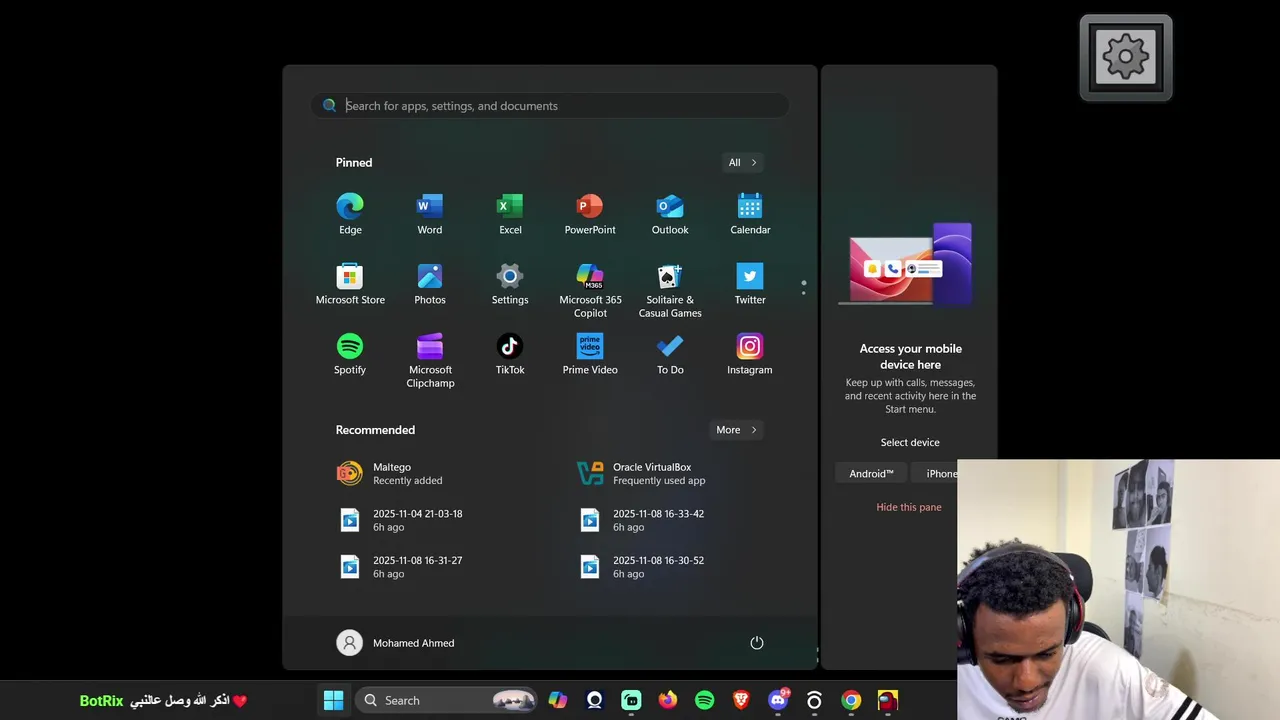1280x720 pixels.
Task: Open the Outlook pinned app
Action: (670, 214)
